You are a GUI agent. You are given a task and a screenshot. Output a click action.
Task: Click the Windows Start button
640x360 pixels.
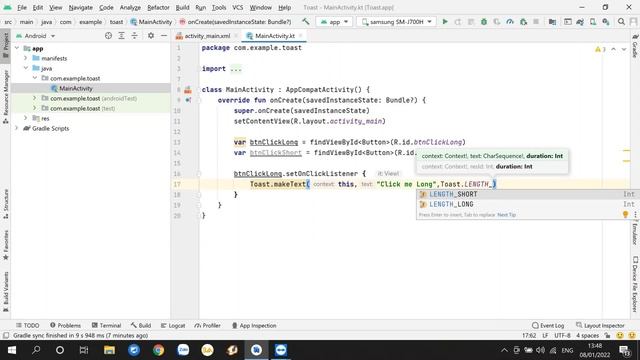[x=12, y=350]
